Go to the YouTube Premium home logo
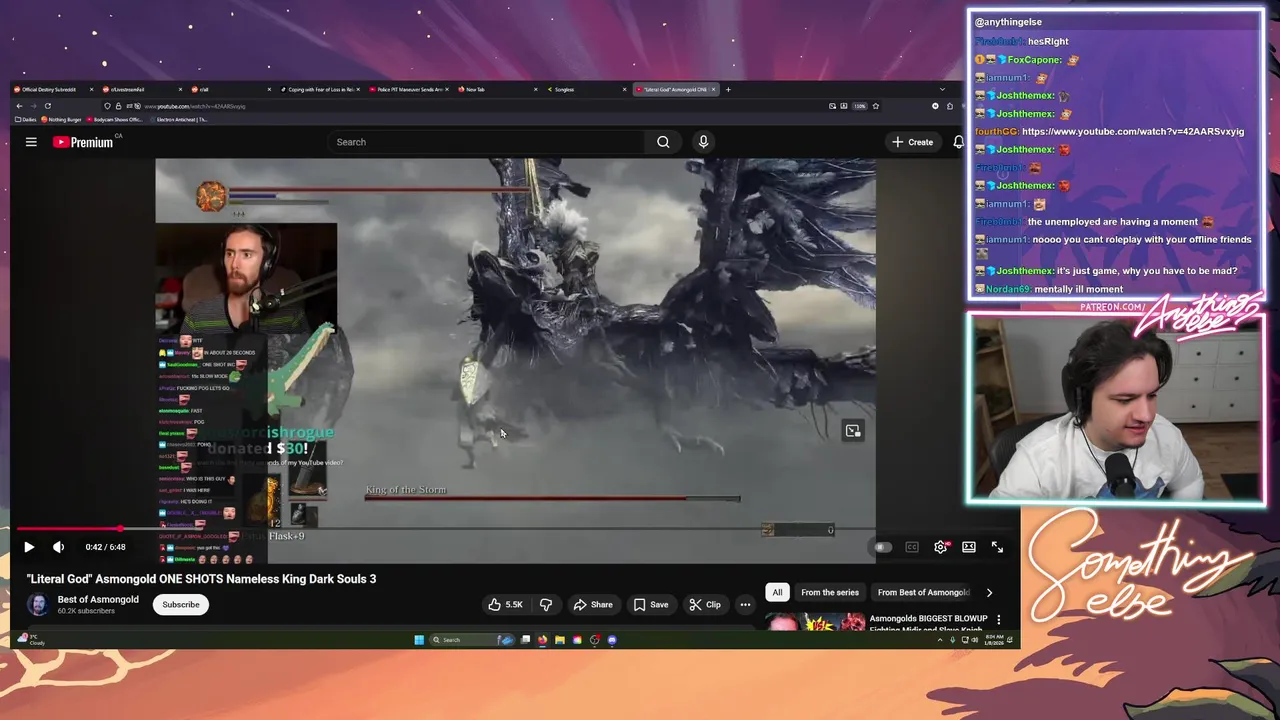 84,142
